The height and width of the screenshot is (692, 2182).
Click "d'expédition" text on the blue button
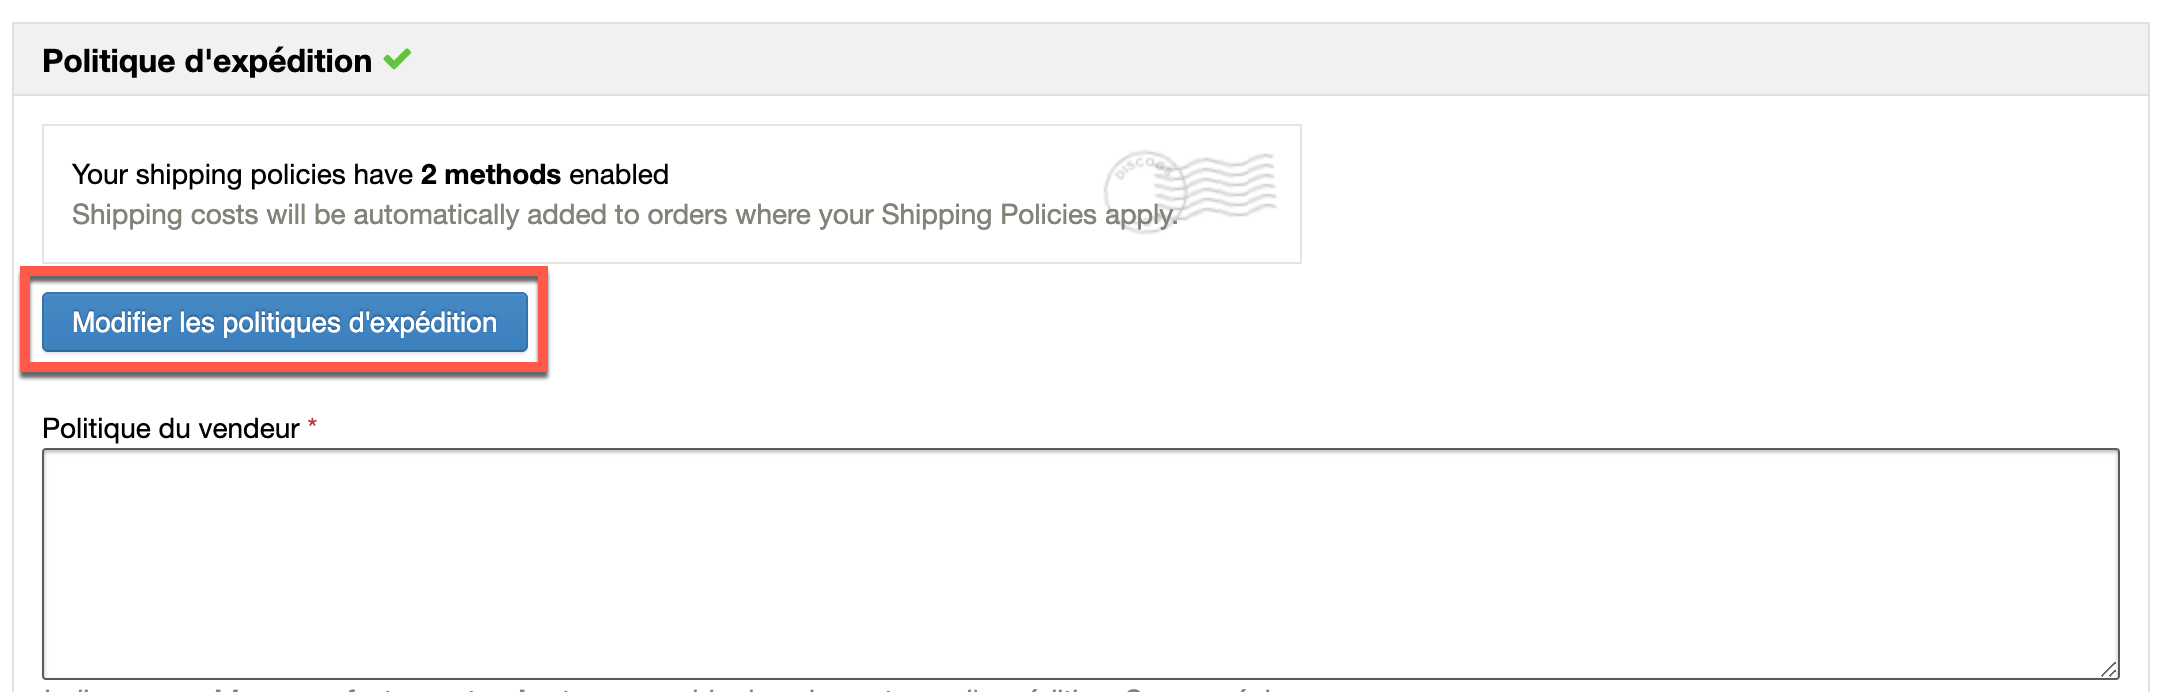[422, 323]
